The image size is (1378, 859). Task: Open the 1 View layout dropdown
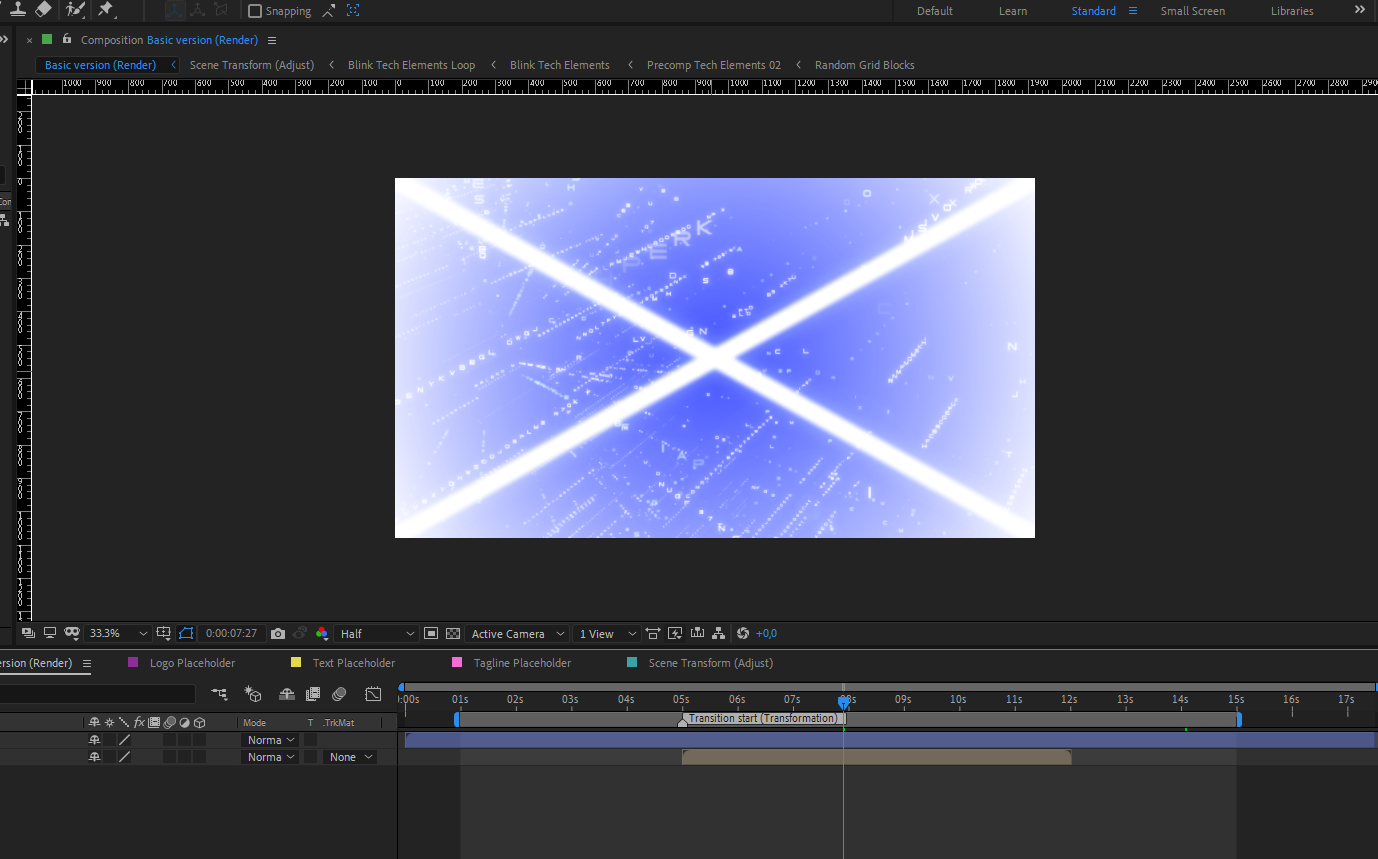[606, 633]
